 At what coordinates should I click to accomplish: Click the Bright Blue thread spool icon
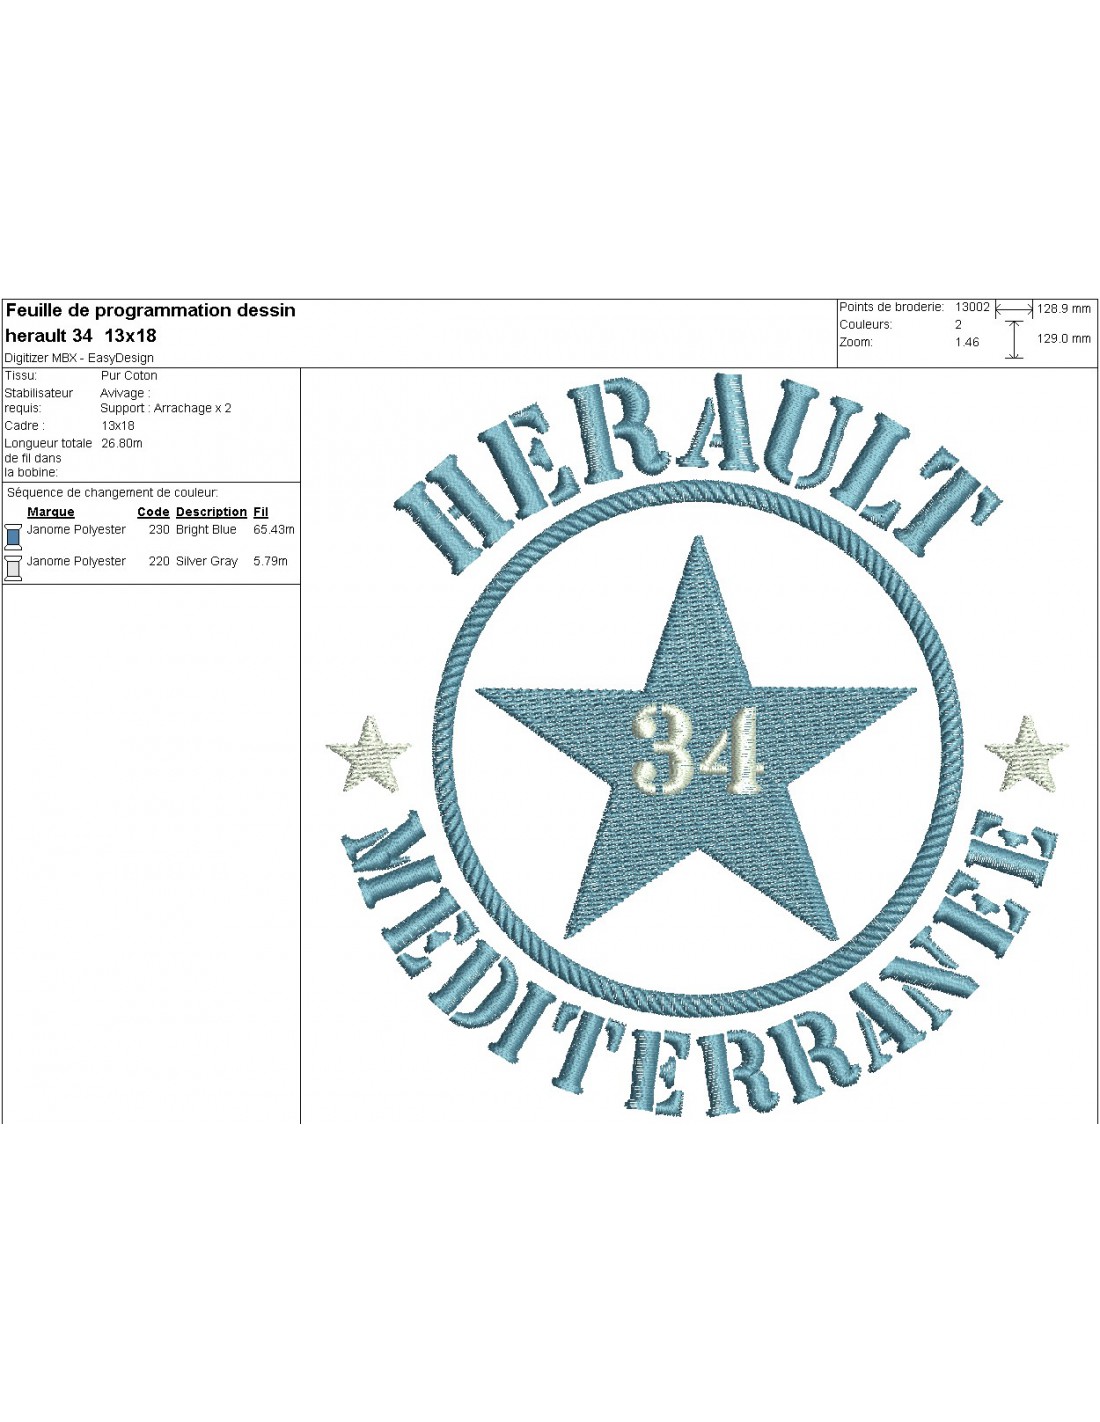point(13,536)
